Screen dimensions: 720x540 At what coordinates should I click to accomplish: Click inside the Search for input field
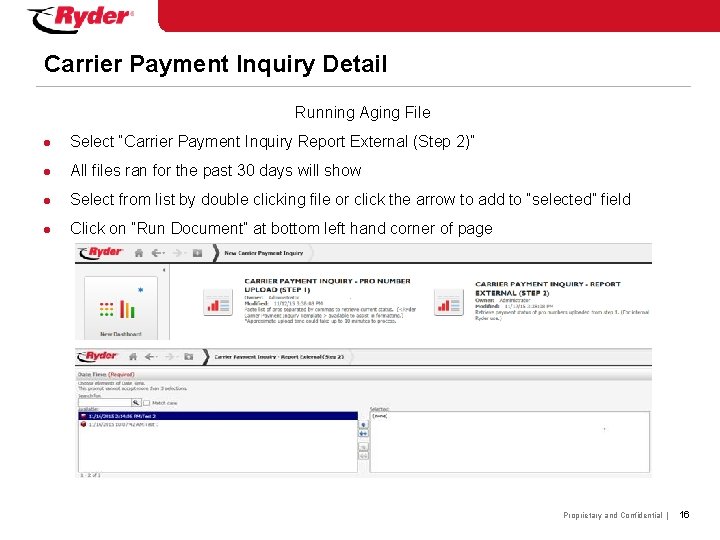[105, 403]
